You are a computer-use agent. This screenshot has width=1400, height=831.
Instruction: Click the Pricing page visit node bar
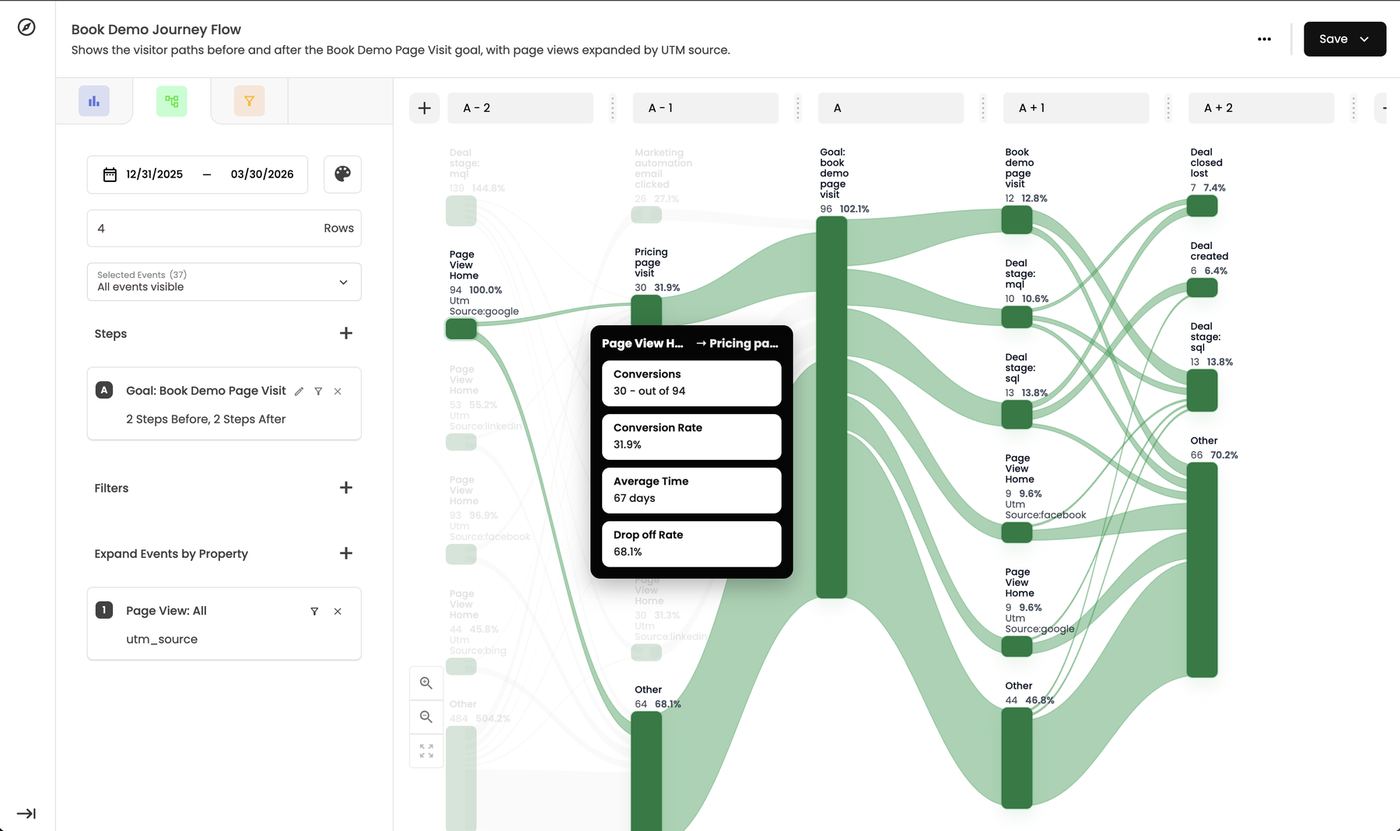[x=646, y=310]
